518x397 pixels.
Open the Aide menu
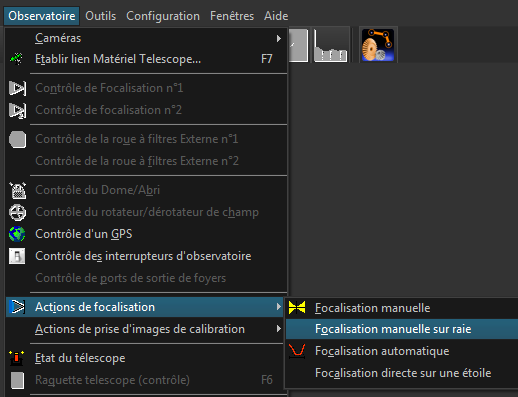tap(276, 16)
